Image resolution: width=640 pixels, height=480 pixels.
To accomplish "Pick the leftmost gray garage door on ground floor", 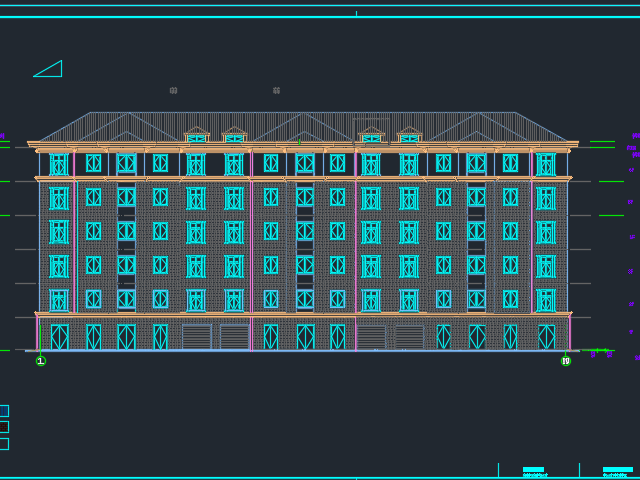I will [x=196, y=337].
